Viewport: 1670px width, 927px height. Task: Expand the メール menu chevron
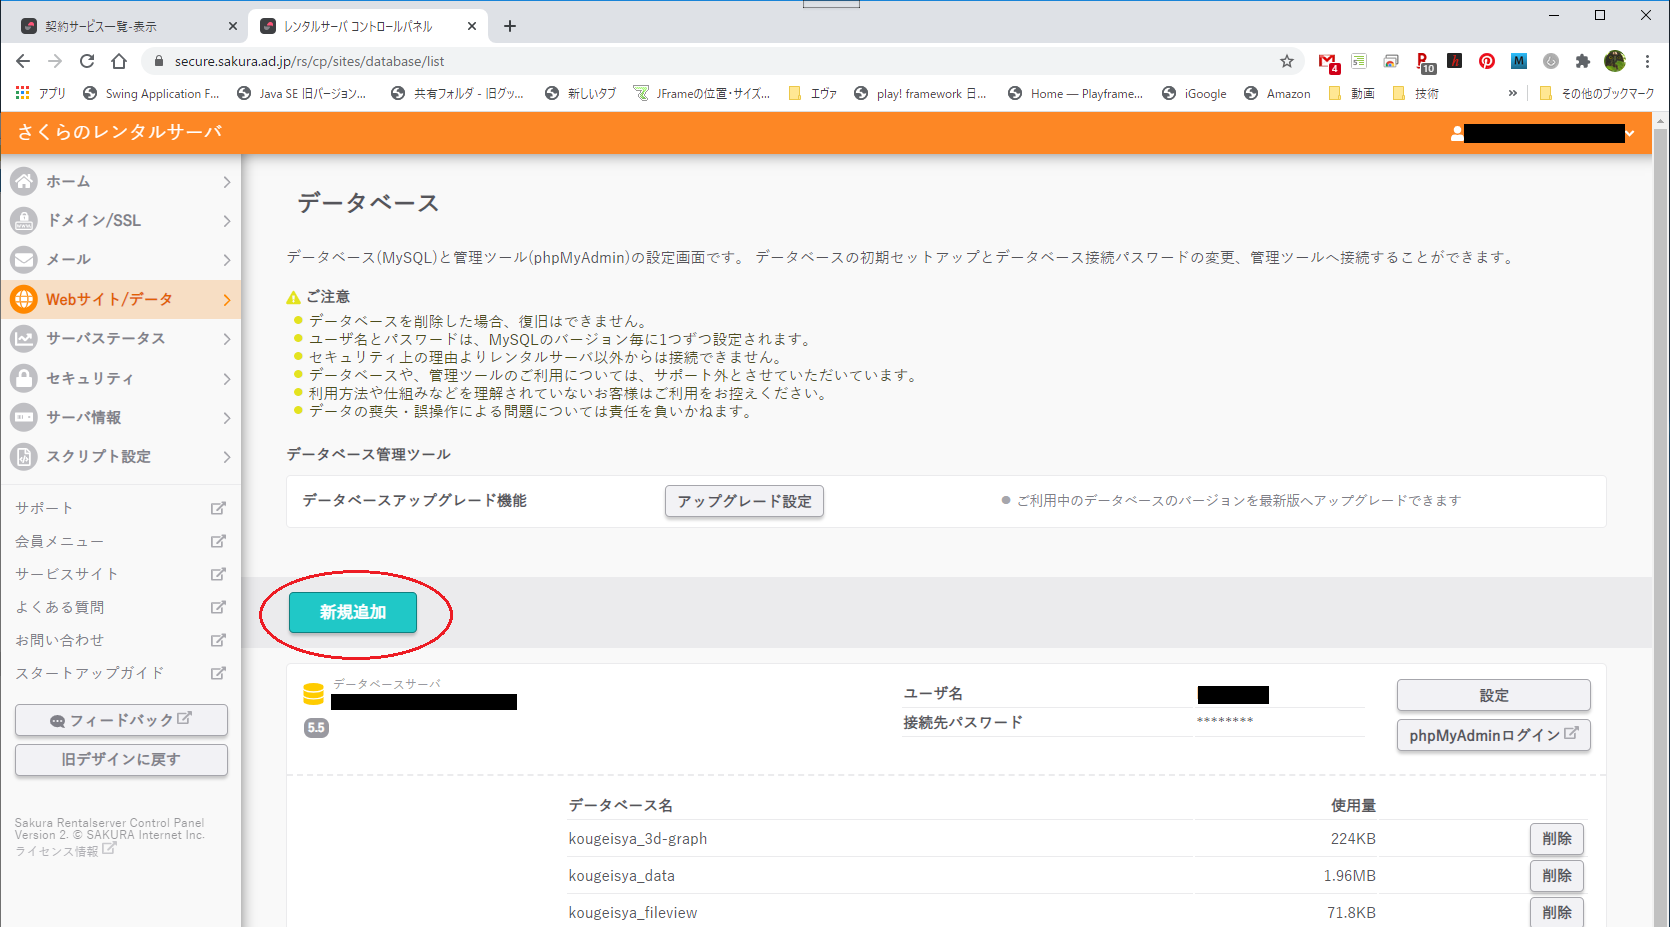click(227, 260)
